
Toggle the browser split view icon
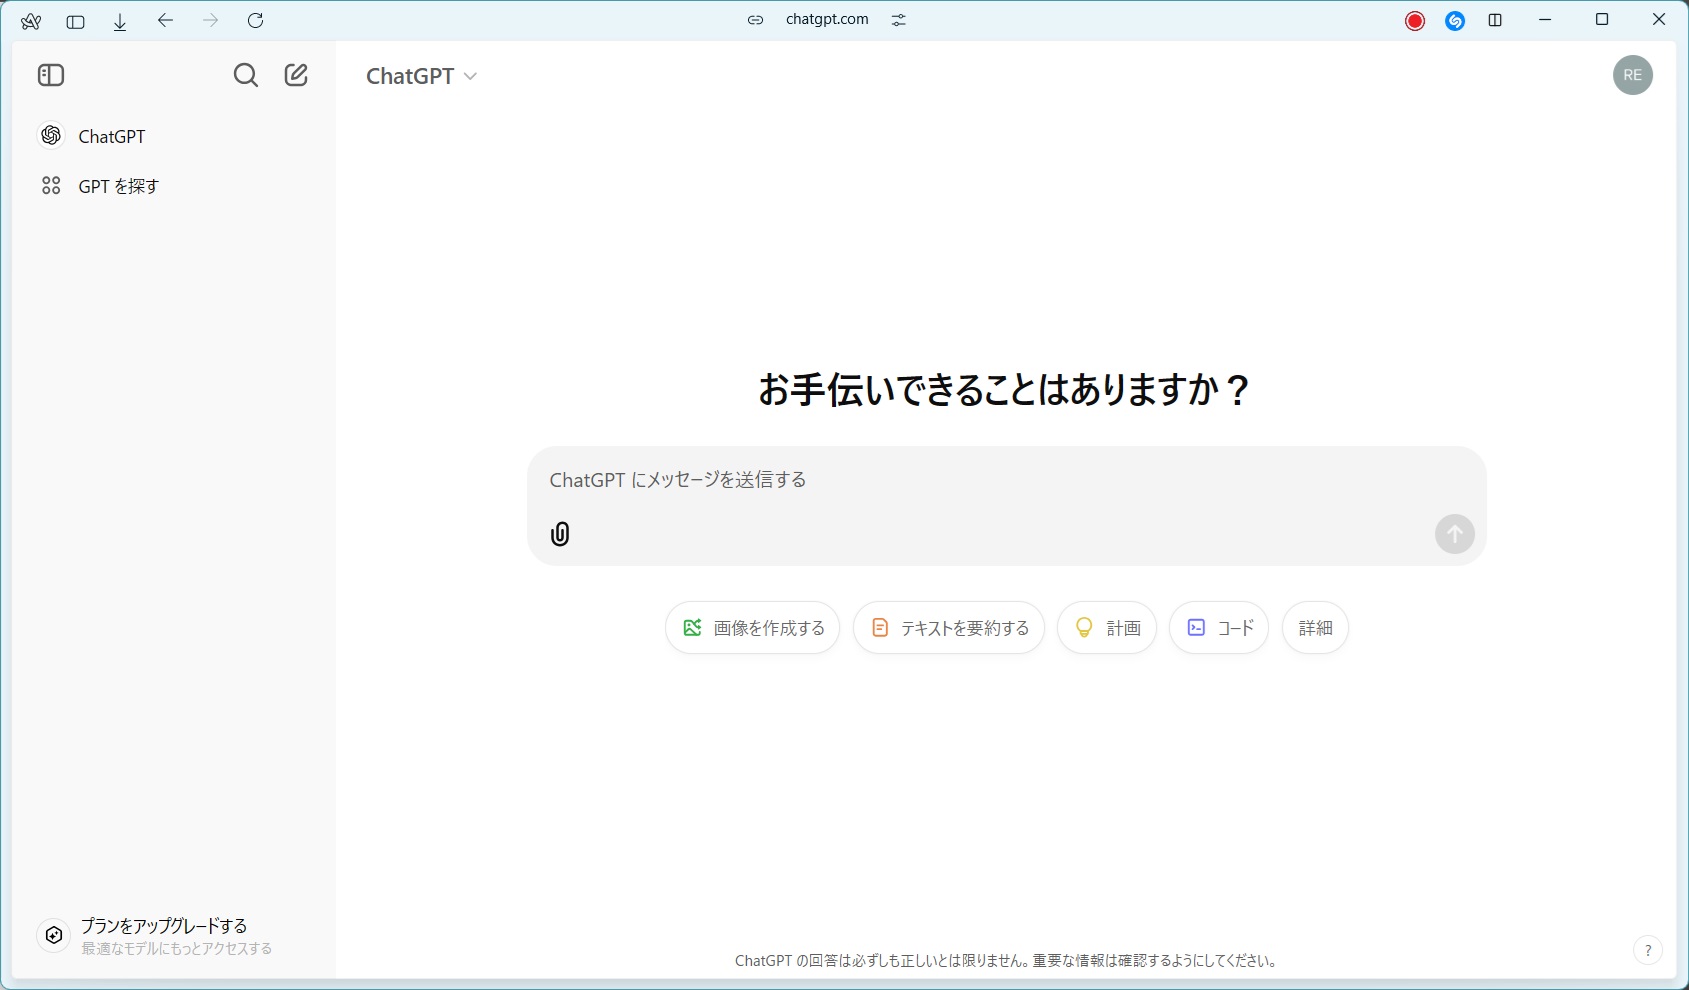point(1495,20)
